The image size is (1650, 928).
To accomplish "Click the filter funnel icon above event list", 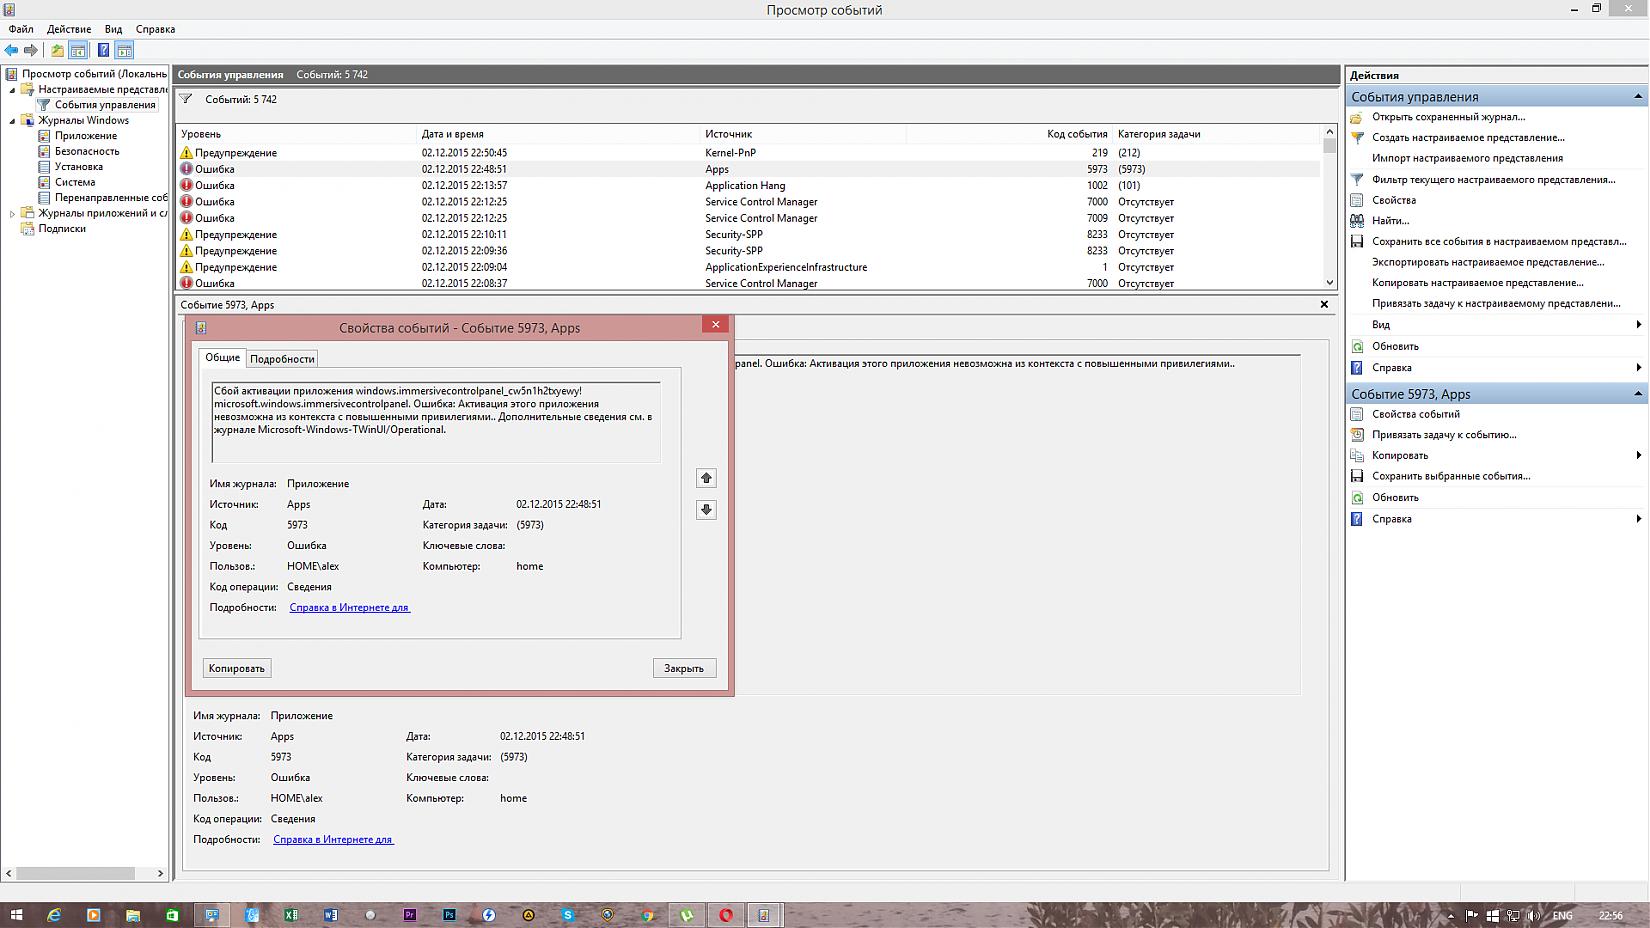I will [186, 99].
